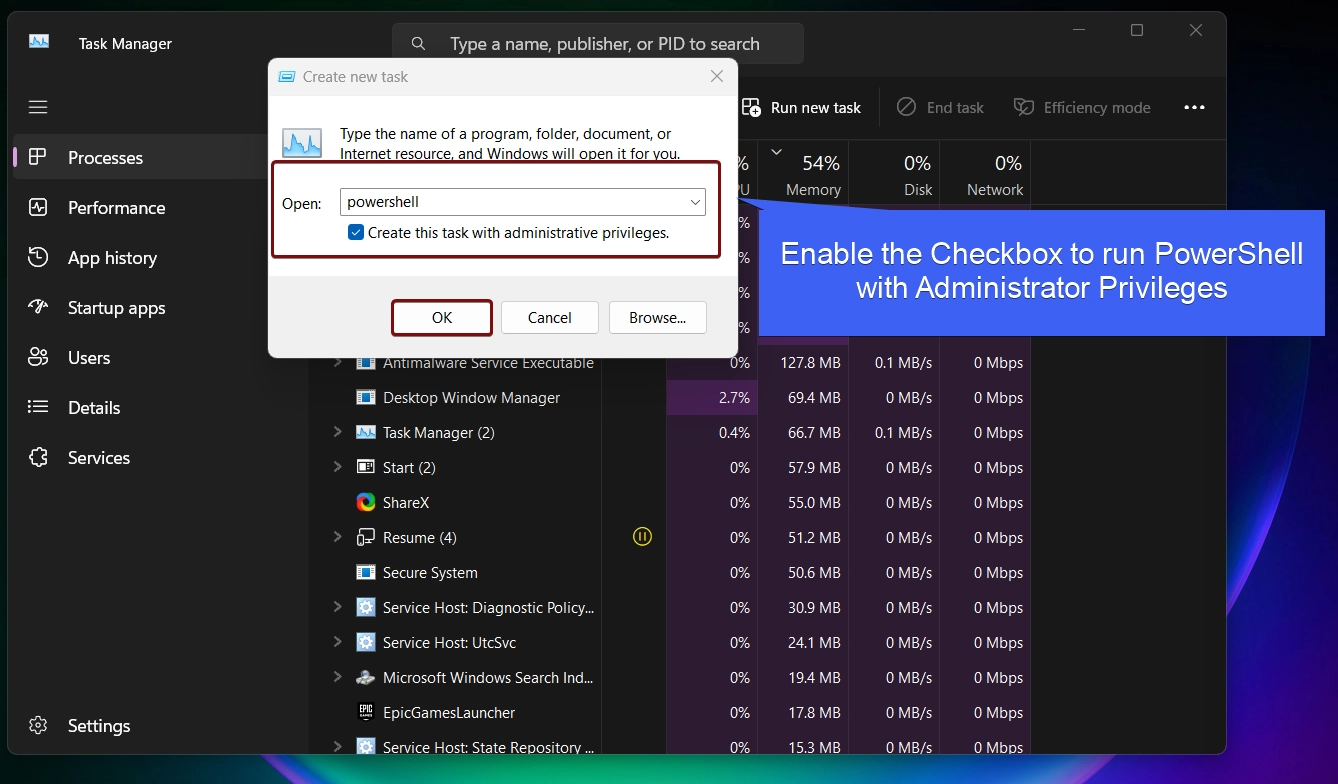Click the Service Host: Diagnostic Policy gear icon
Screen dimensions: 1338x784
click(366, 607)
